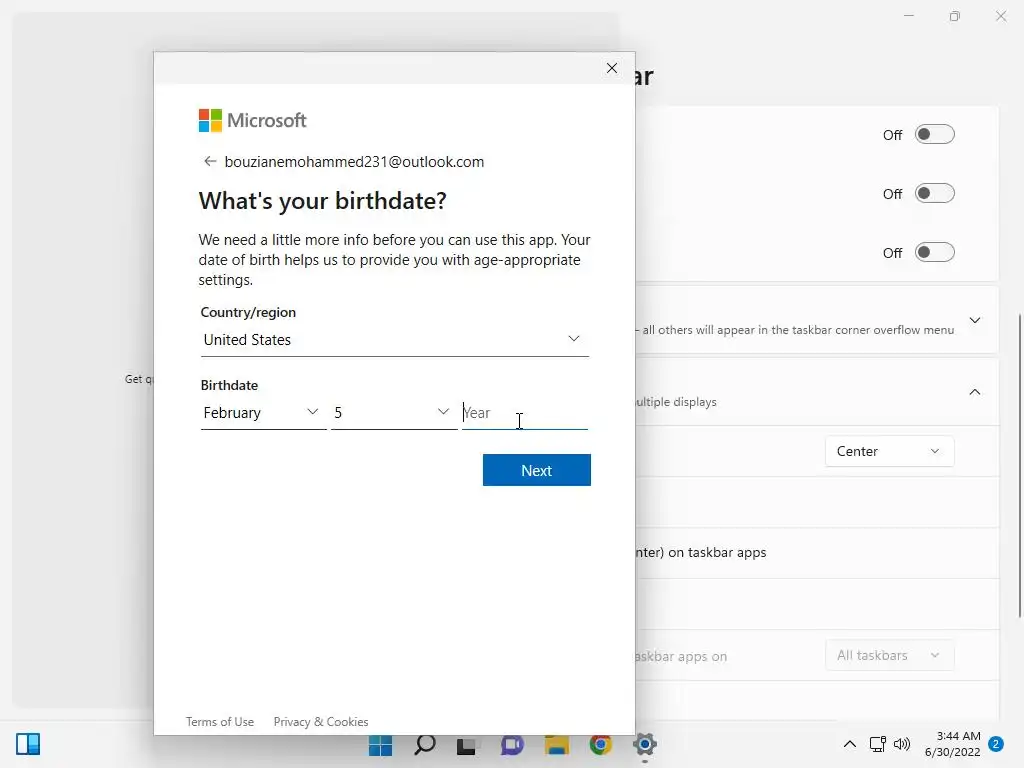Click the Microsoft logo in the dialog
Image resolution: width=1024 pixels, height=768 pixels.
pyautogui.click(x=252, y=120)
